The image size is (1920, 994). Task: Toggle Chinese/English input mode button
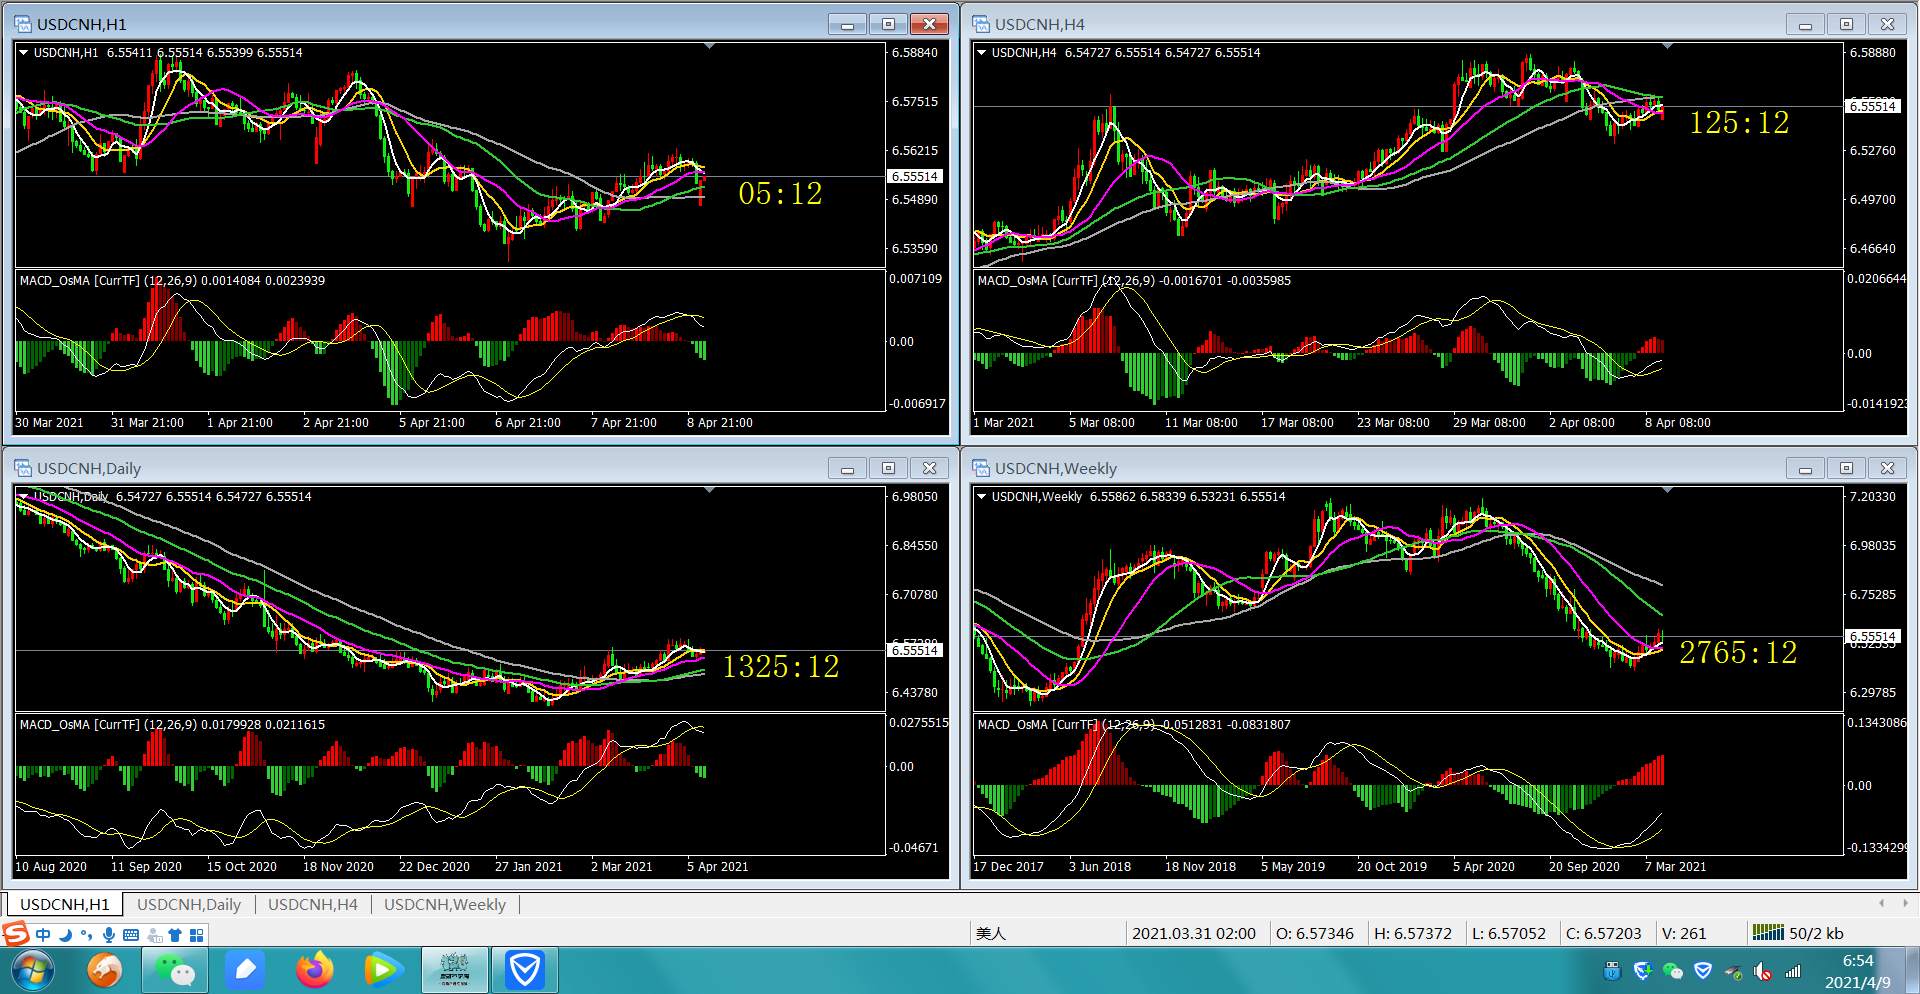point(43,935)
